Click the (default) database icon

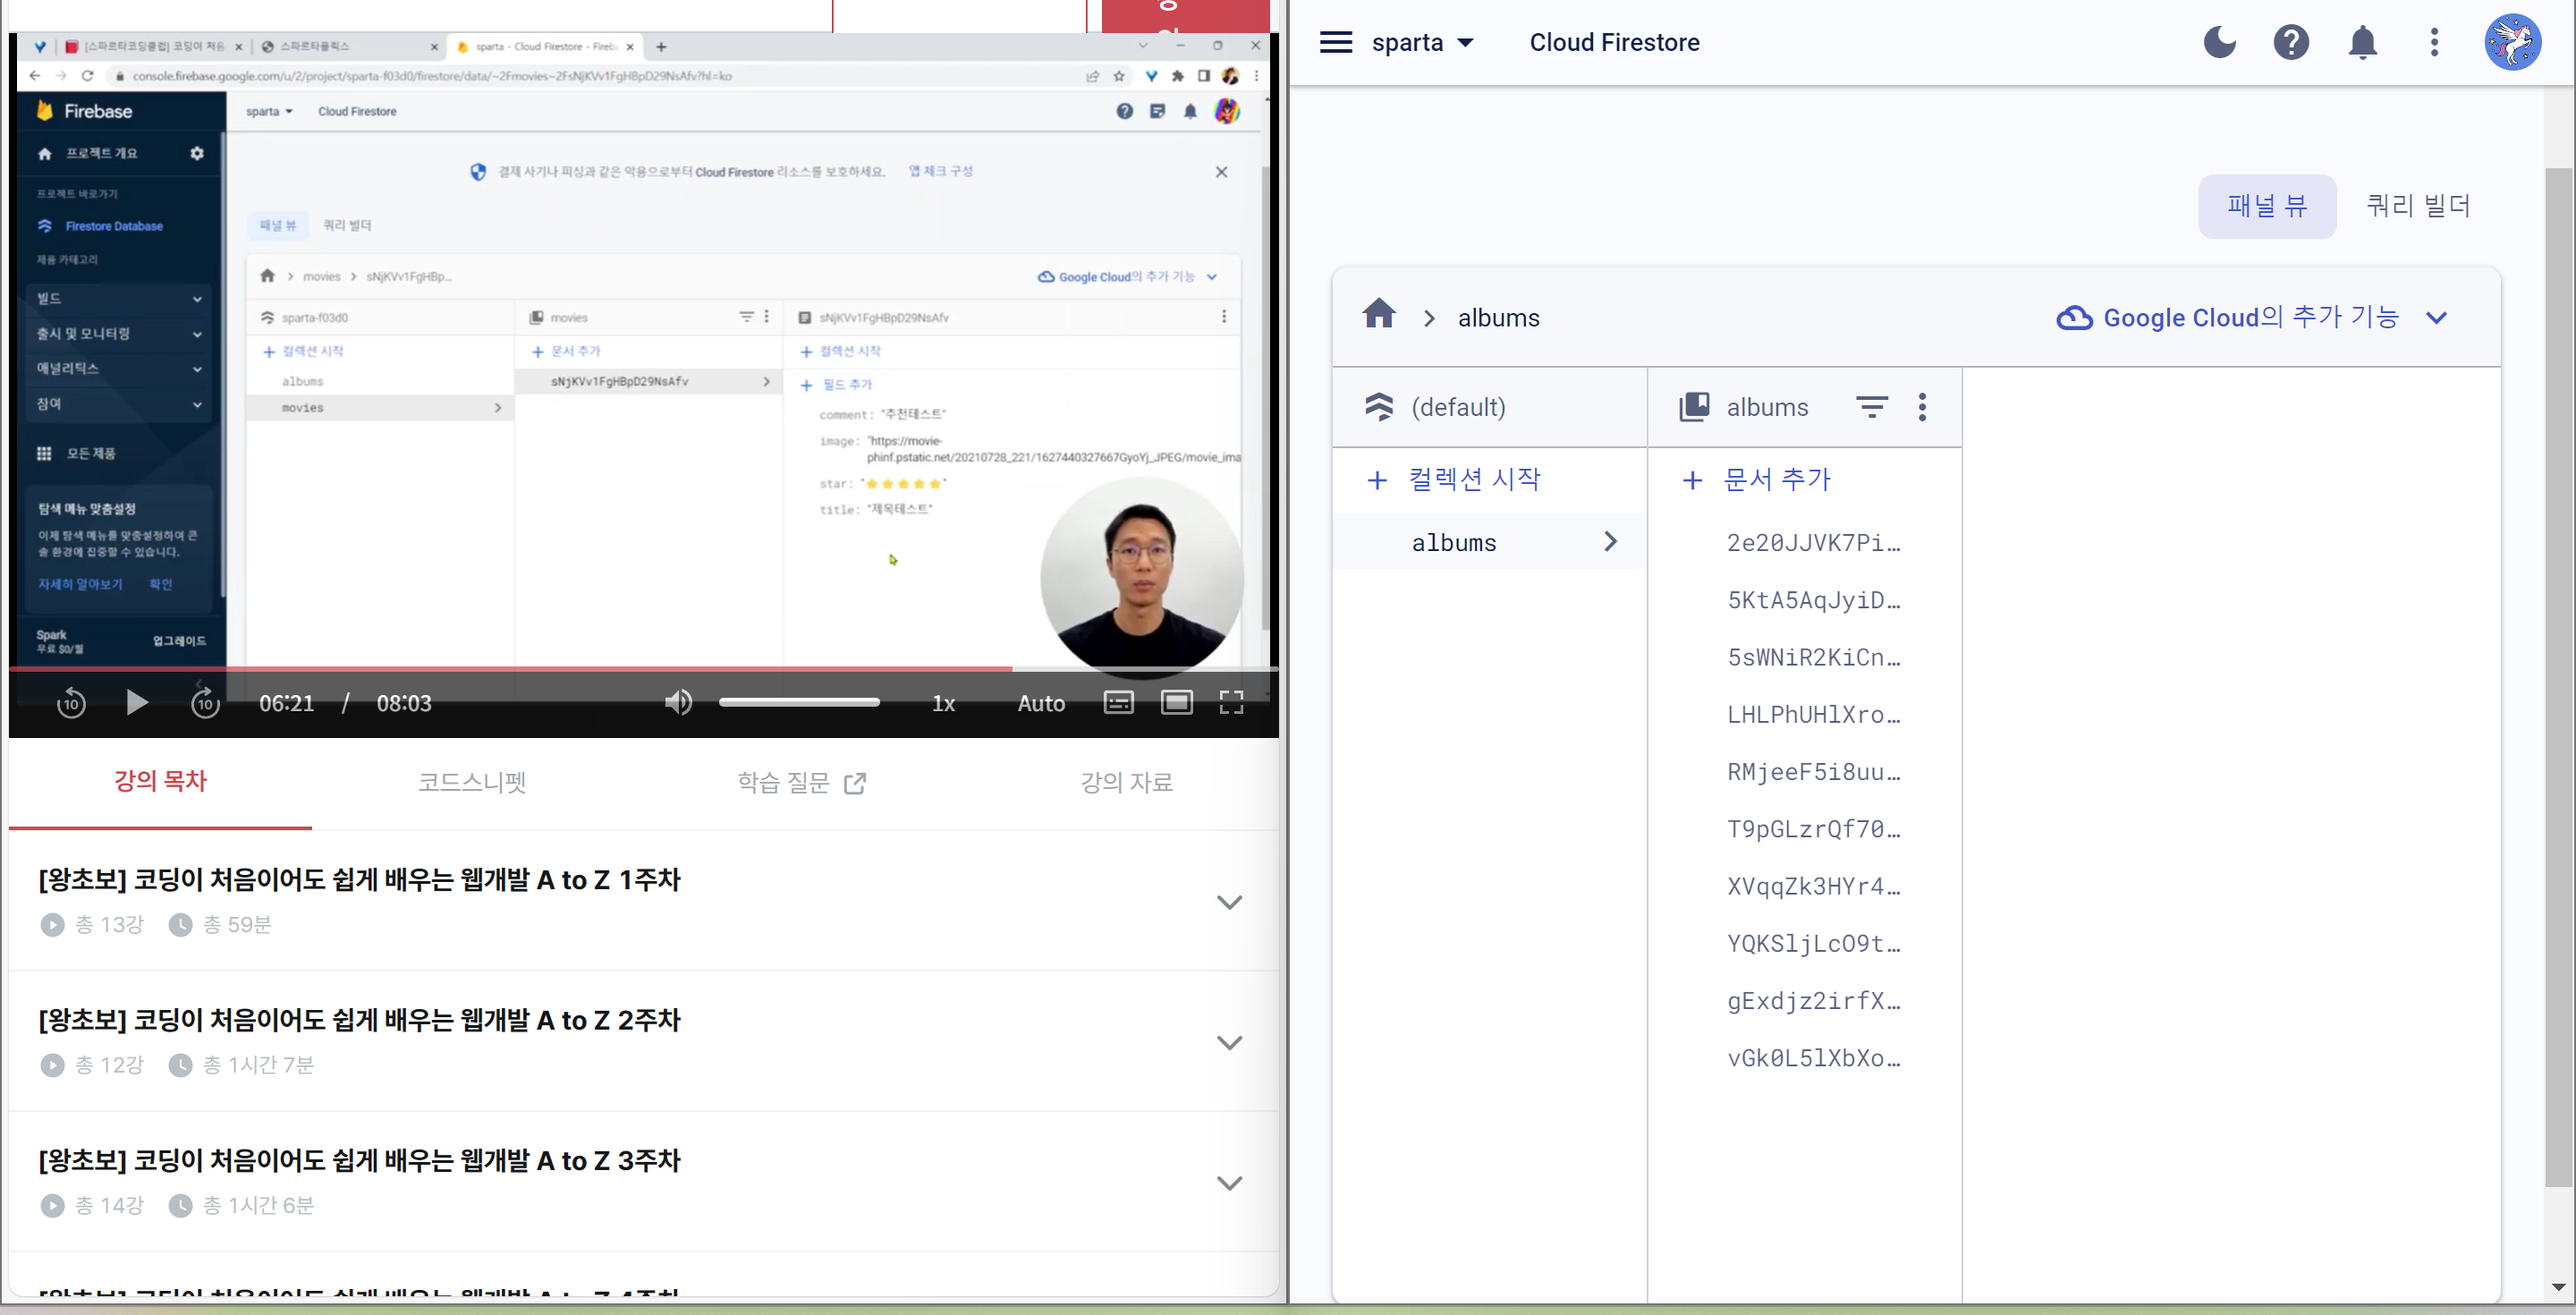point(1379,407)
